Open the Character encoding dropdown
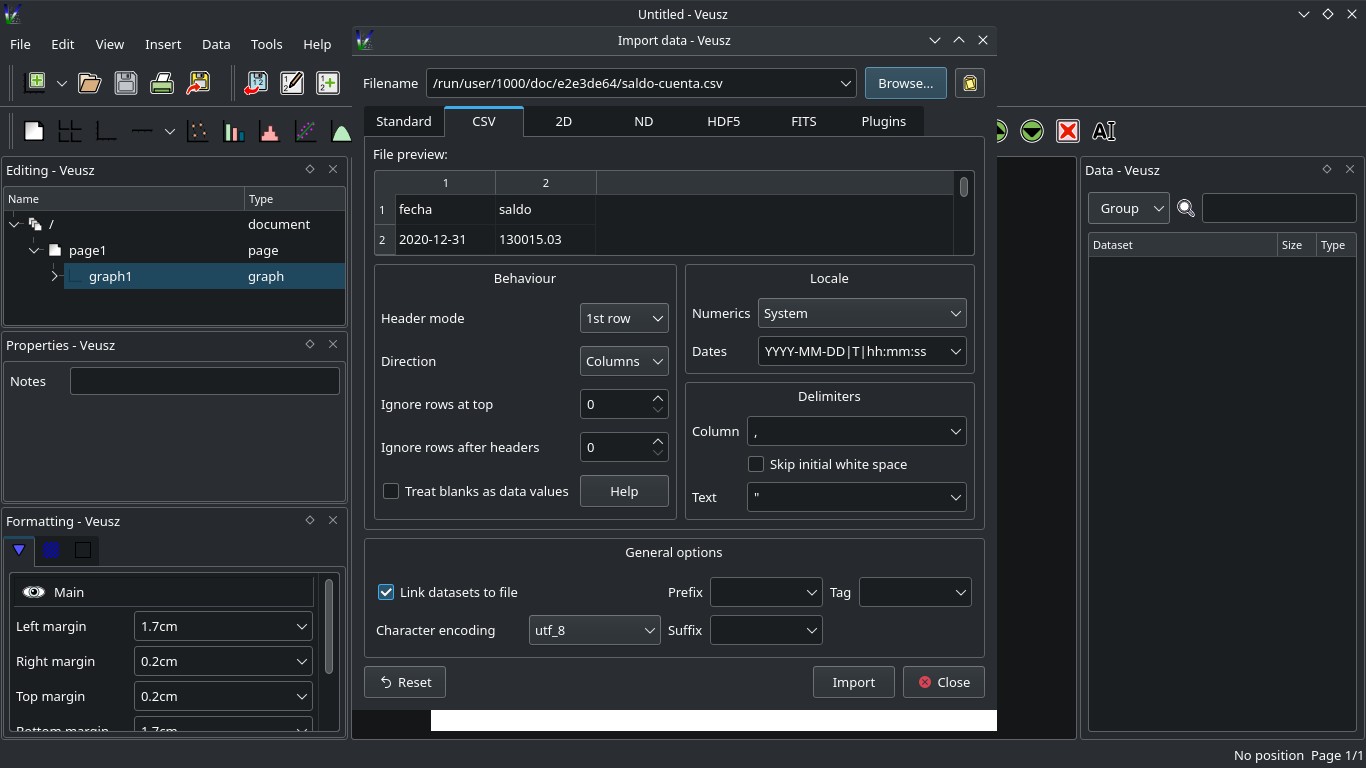Image resolution: width=1366 pixels, height=768 pixels. point(594,630)
